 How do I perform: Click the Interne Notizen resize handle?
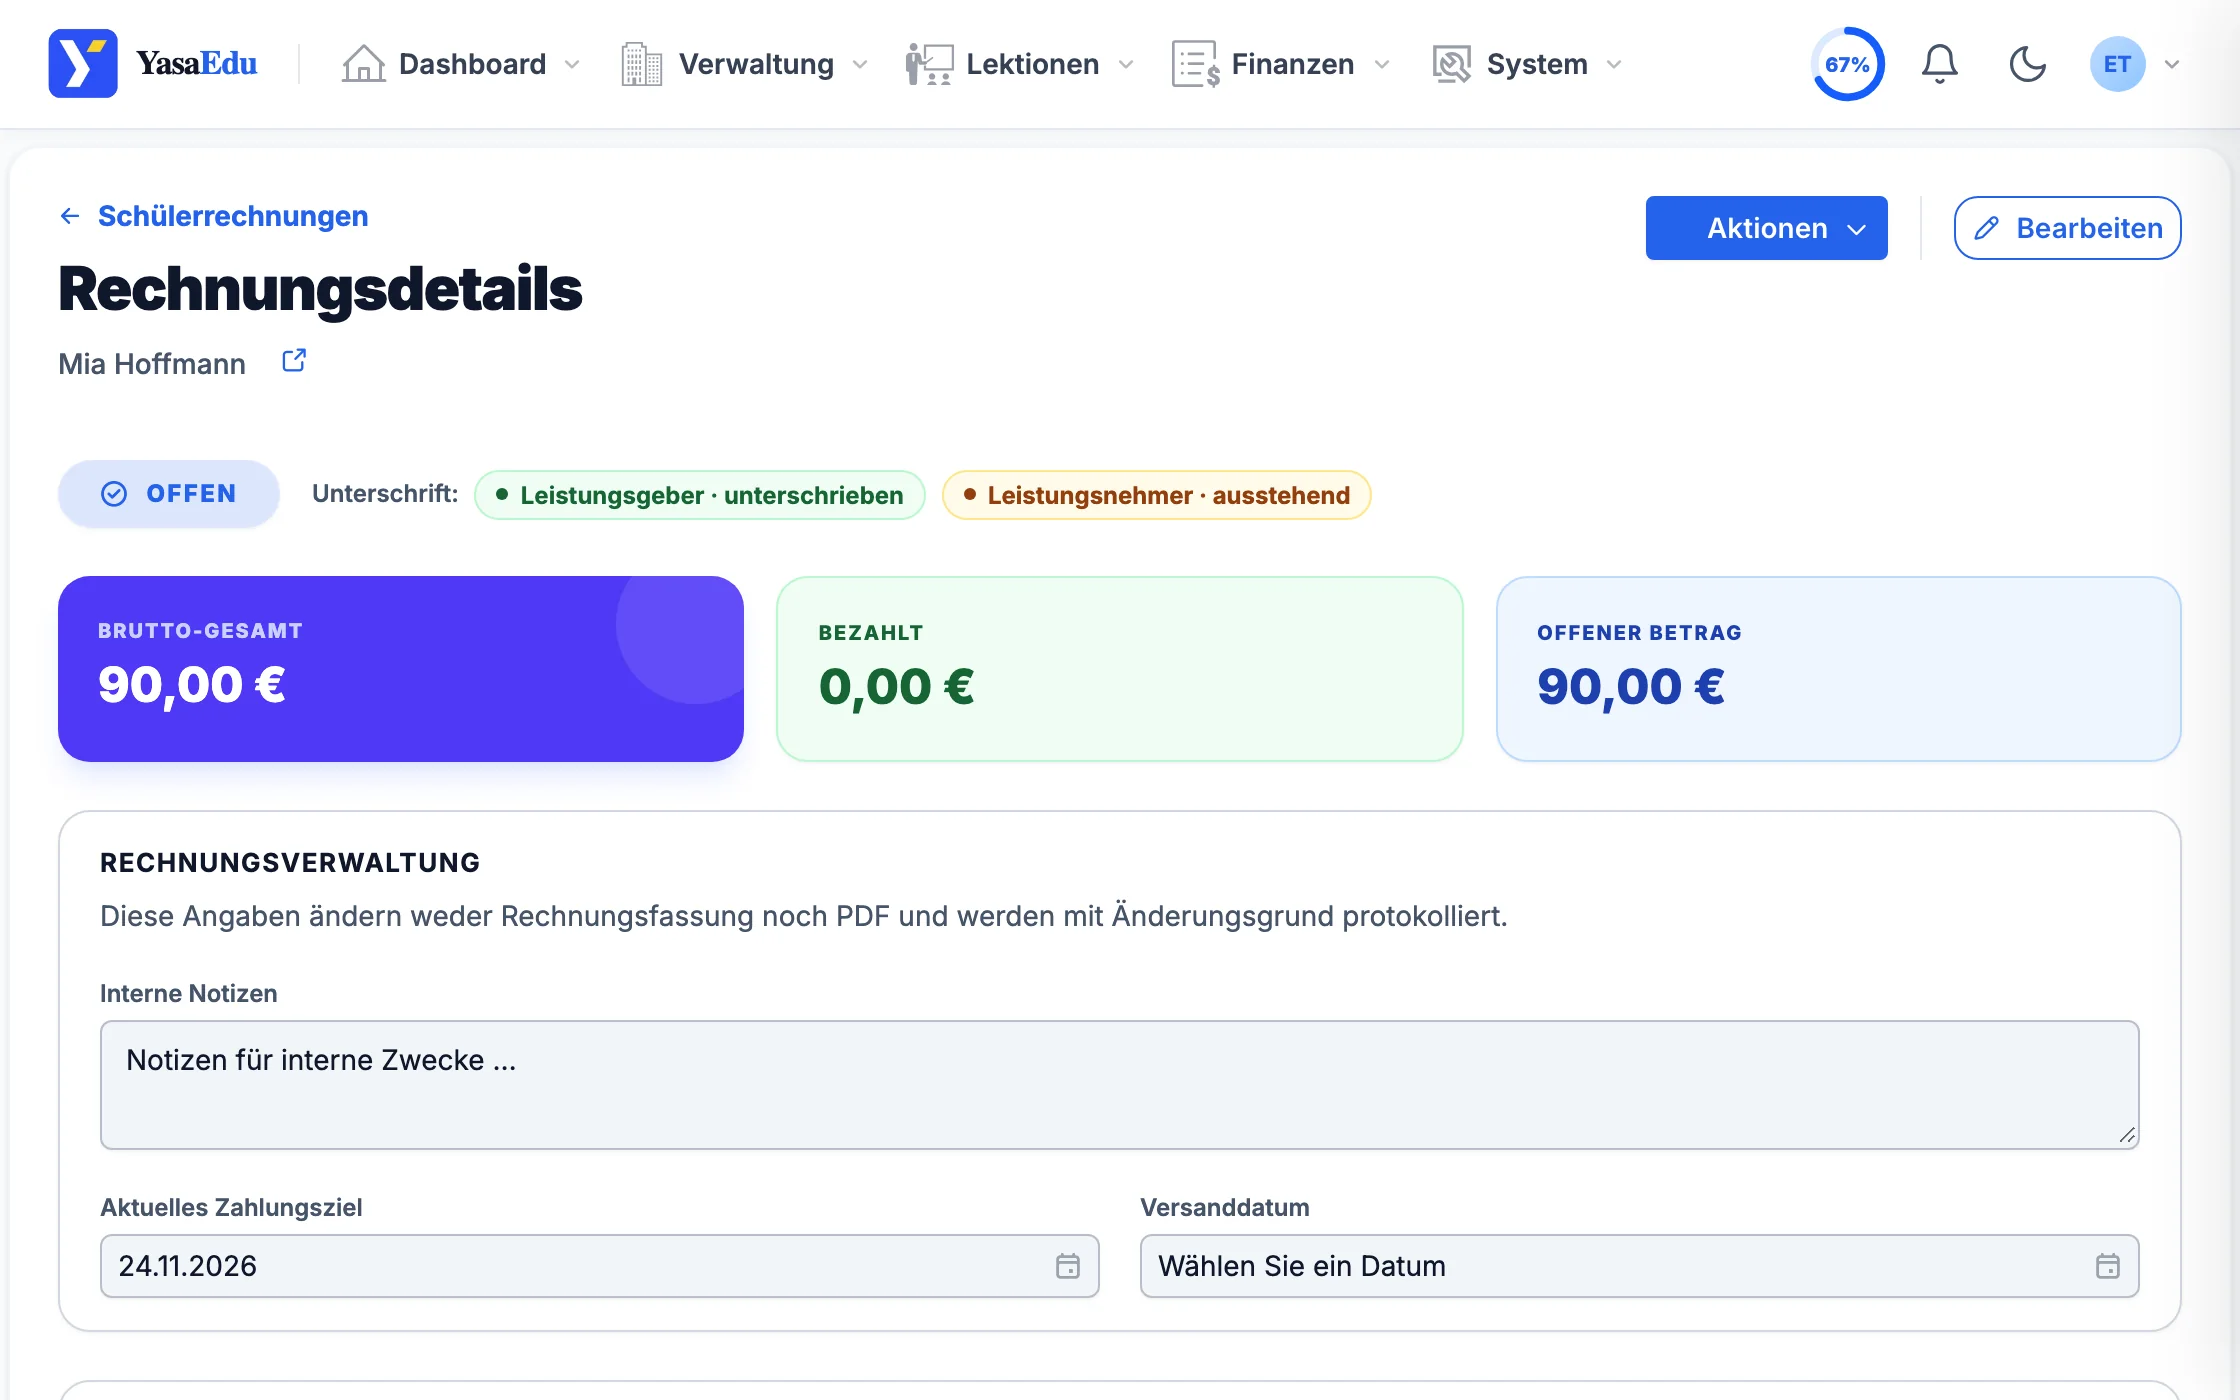[2127, 1136]
